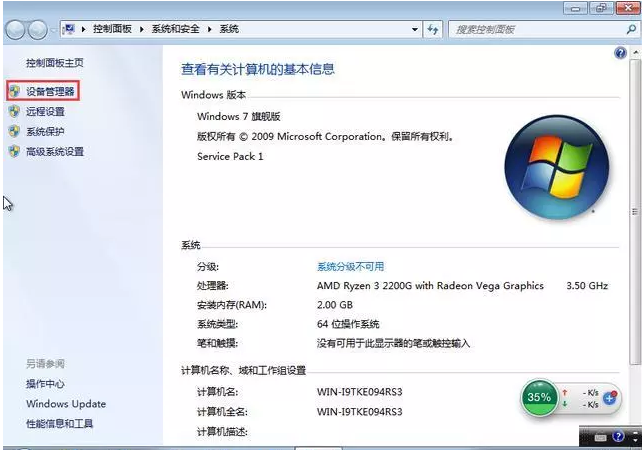Image resolution: width=642 pixels, height=450 pixels.
Task: Click the search magnifier icon
Action: coord(631,29)
